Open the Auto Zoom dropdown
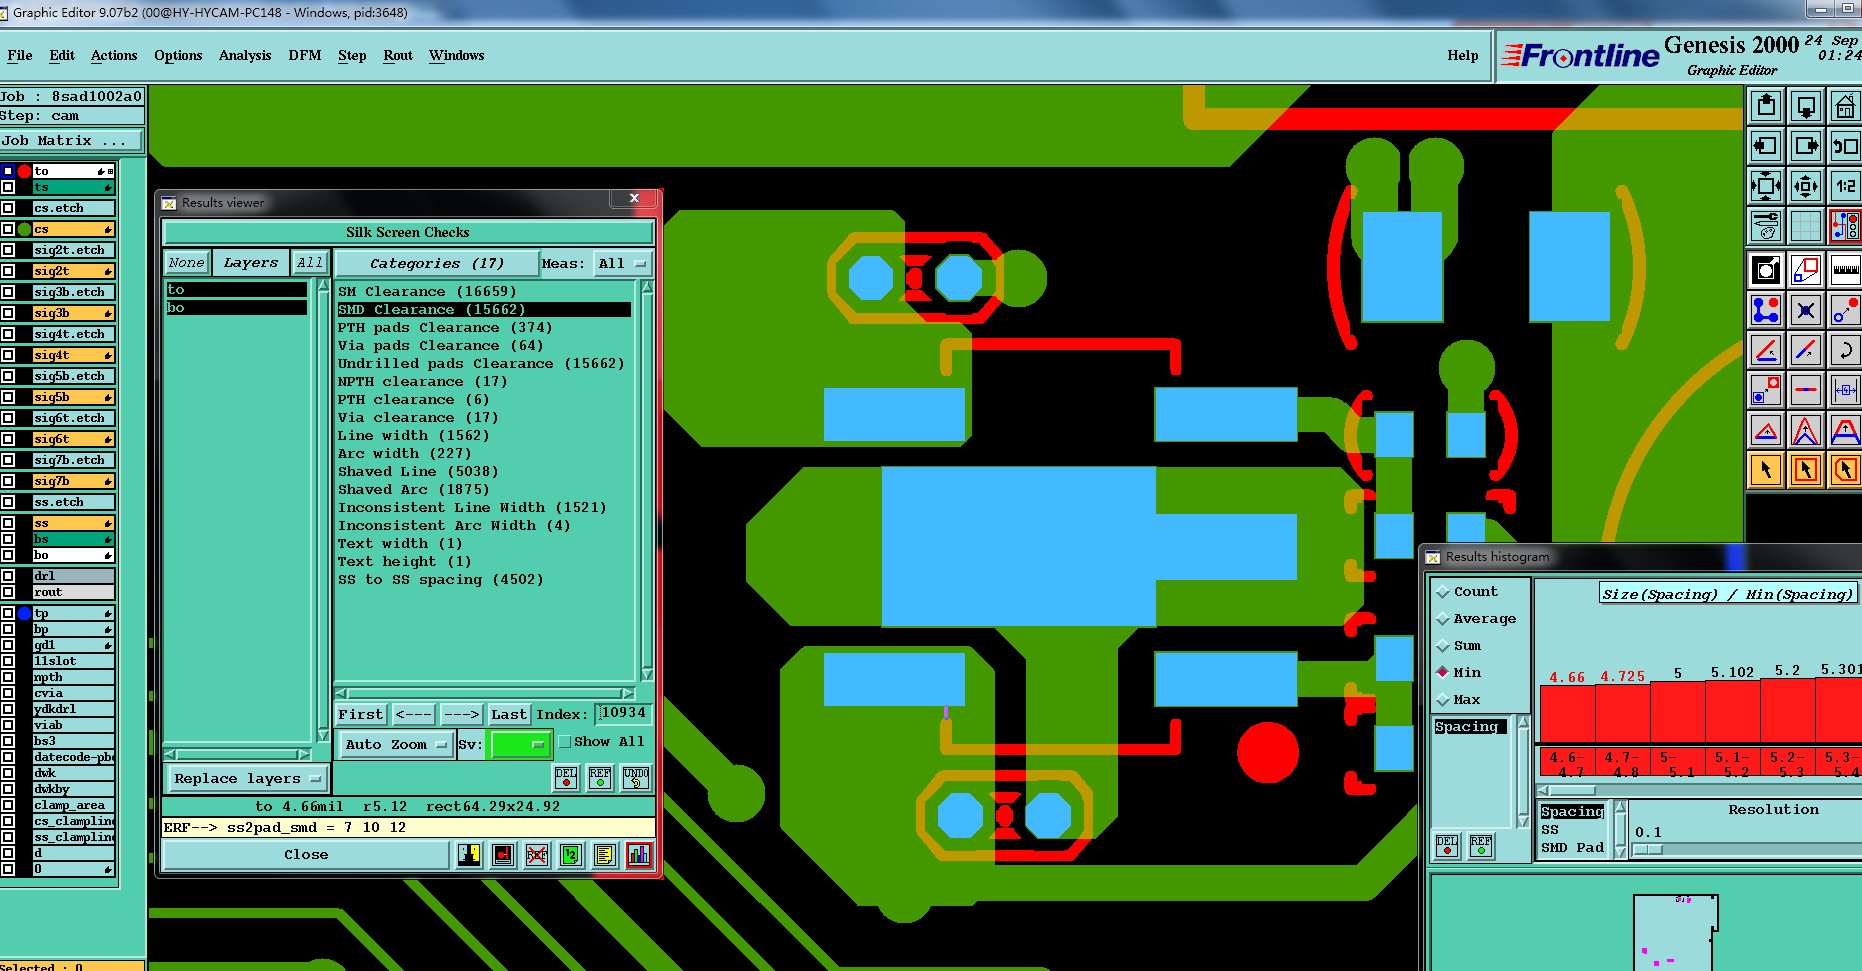The width and height of the screenshot is (1862, 971). [395, 745]
